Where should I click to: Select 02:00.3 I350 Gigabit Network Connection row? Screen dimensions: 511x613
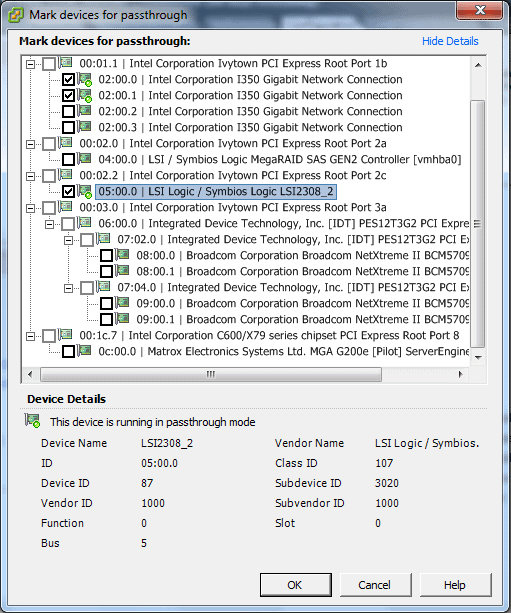[250, 127]
